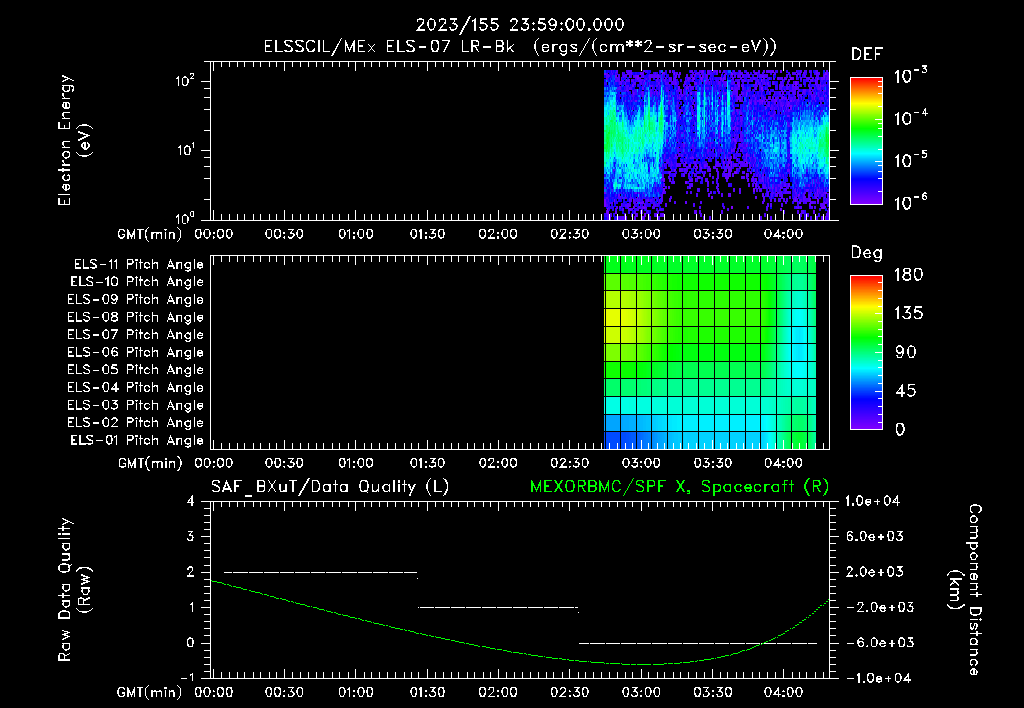Select the ELS-07 Pitch Angle row label

[x=135, y=334]
